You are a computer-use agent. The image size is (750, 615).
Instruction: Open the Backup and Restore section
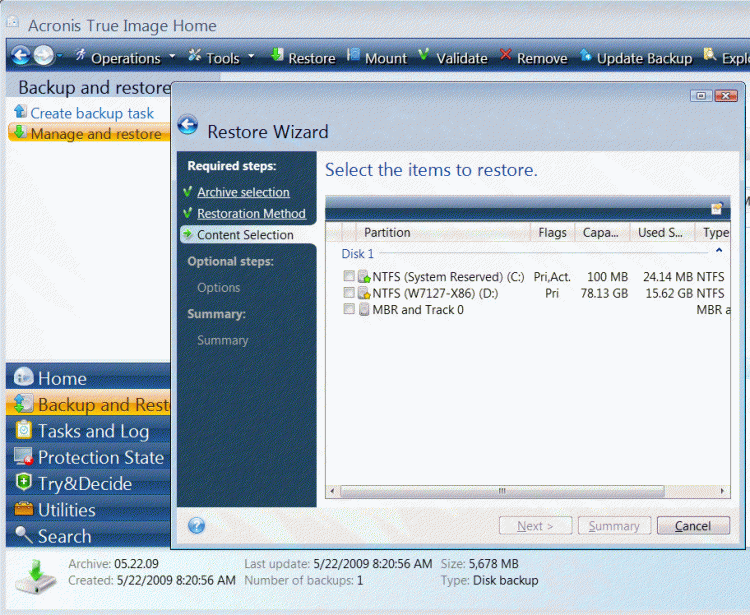[x=88, y=405]
